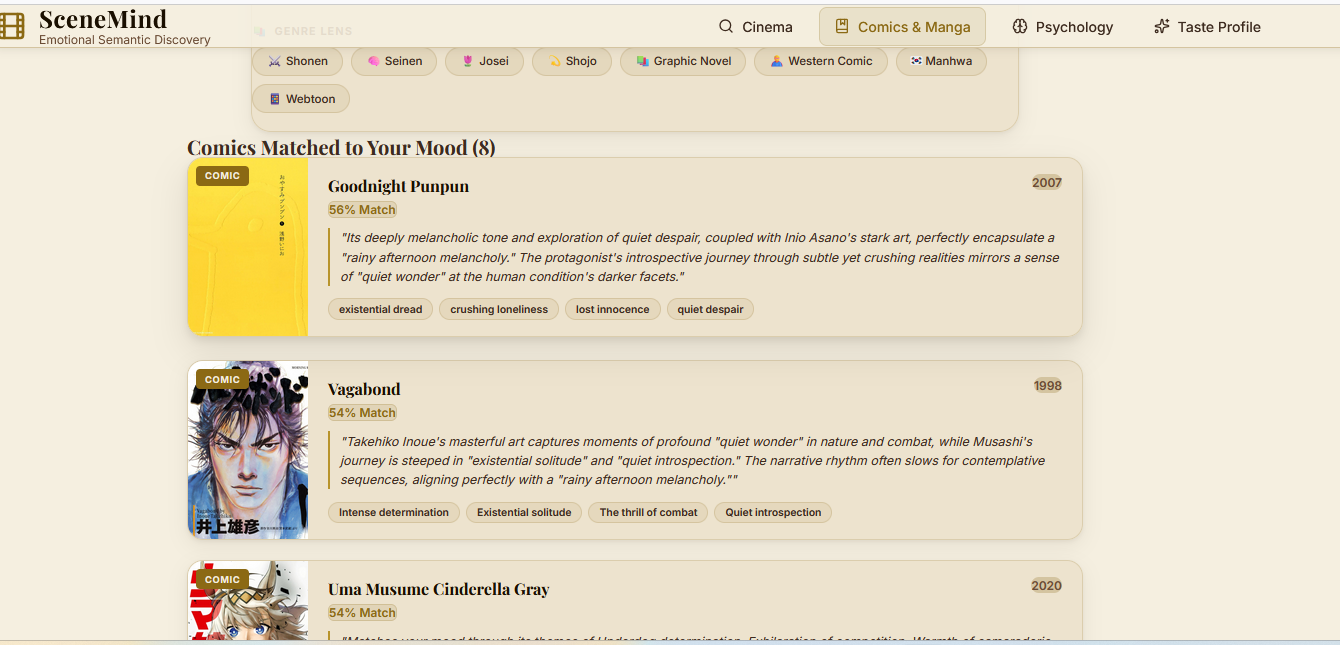Click the 56% Match label
The height and width of the screenshot is (645, 1340).
click(x=362, y=210)
